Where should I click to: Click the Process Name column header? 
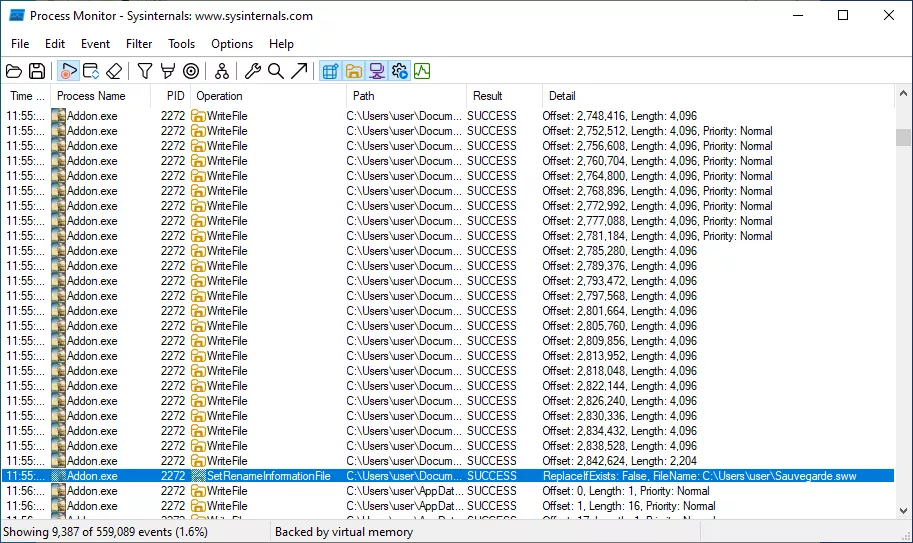pos(91,96)
